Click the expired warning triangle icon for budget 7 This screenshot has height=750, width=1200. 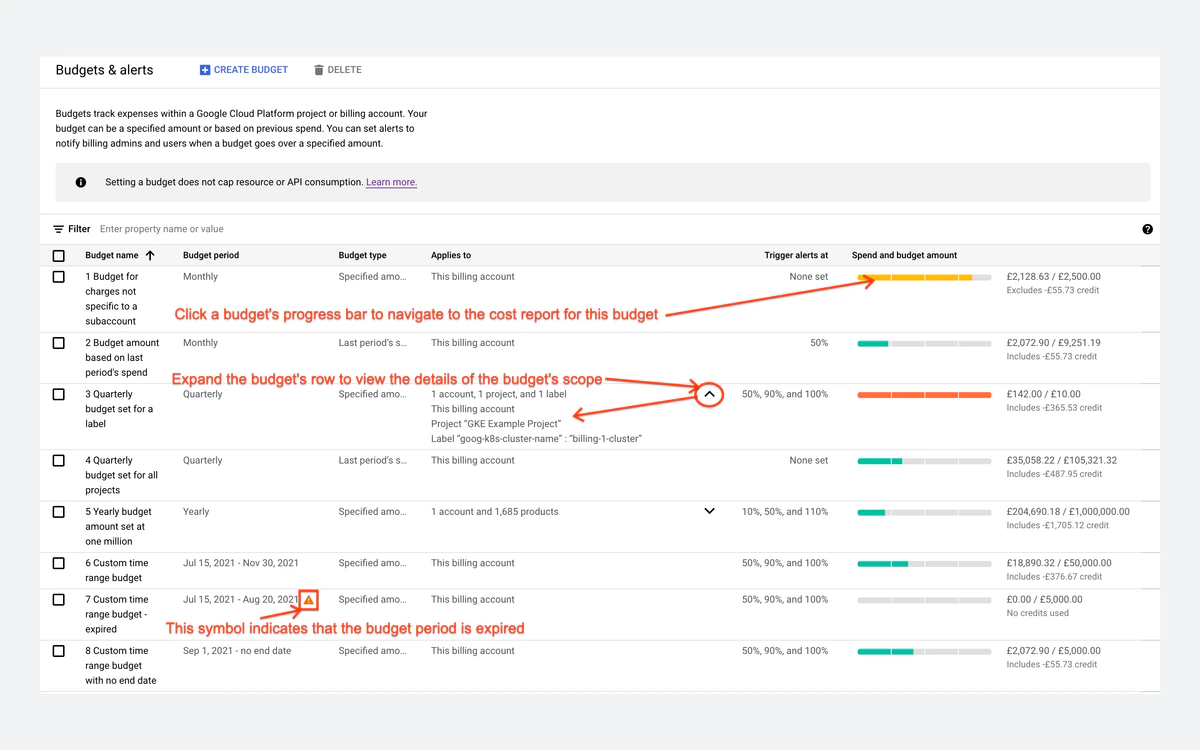pos(309,600)
